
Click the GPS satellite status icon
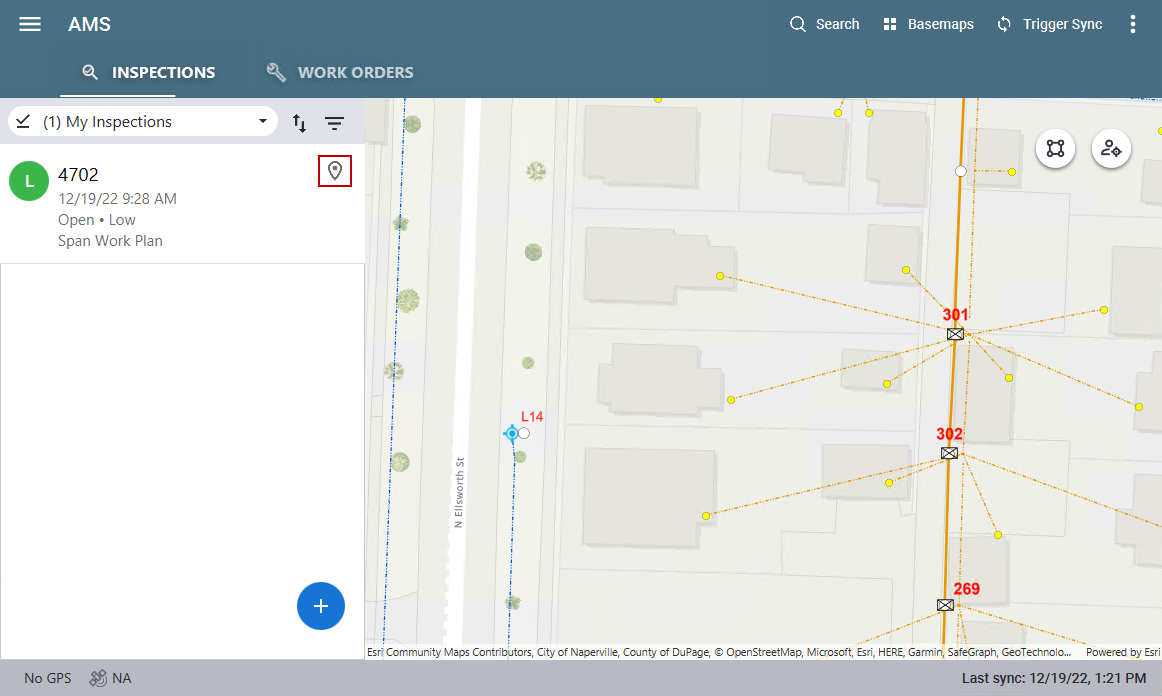(98, 678)
